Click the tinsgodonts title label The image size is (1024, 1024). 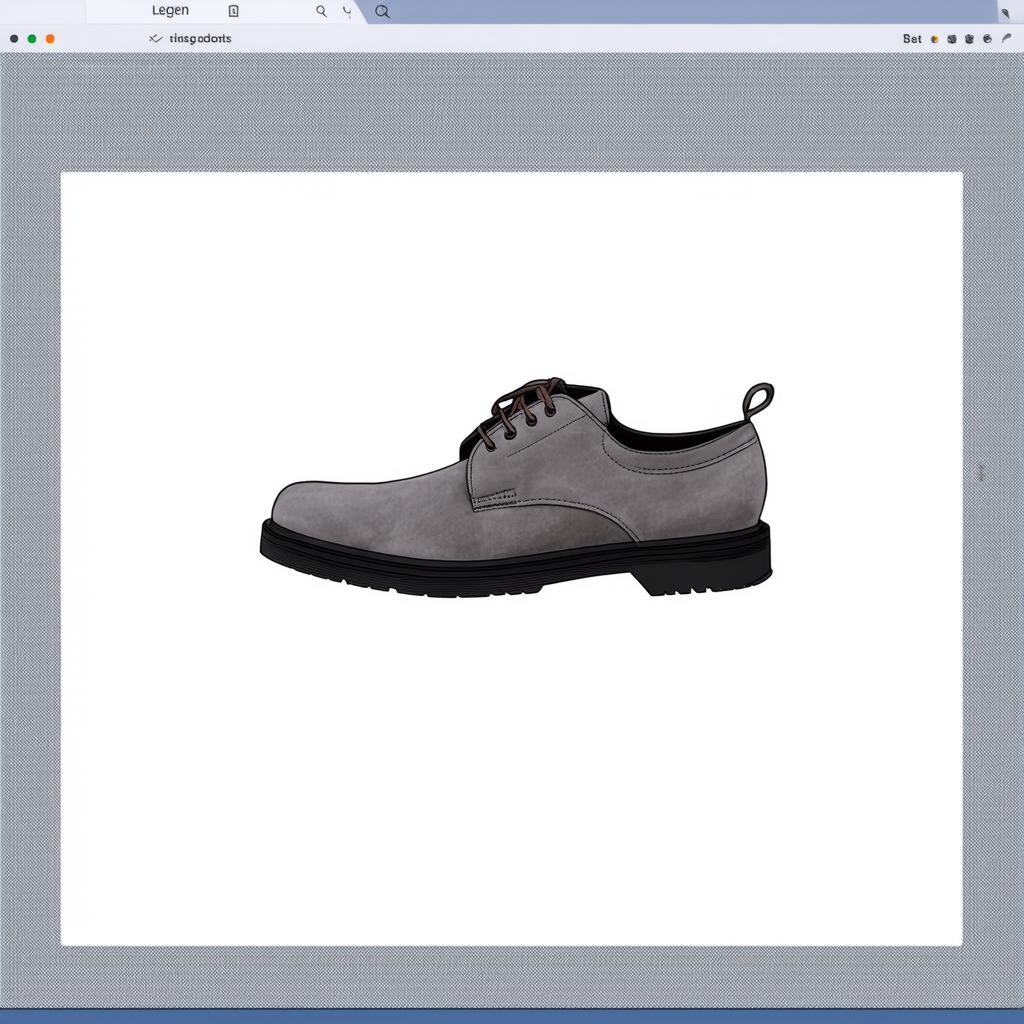point(200,38)
